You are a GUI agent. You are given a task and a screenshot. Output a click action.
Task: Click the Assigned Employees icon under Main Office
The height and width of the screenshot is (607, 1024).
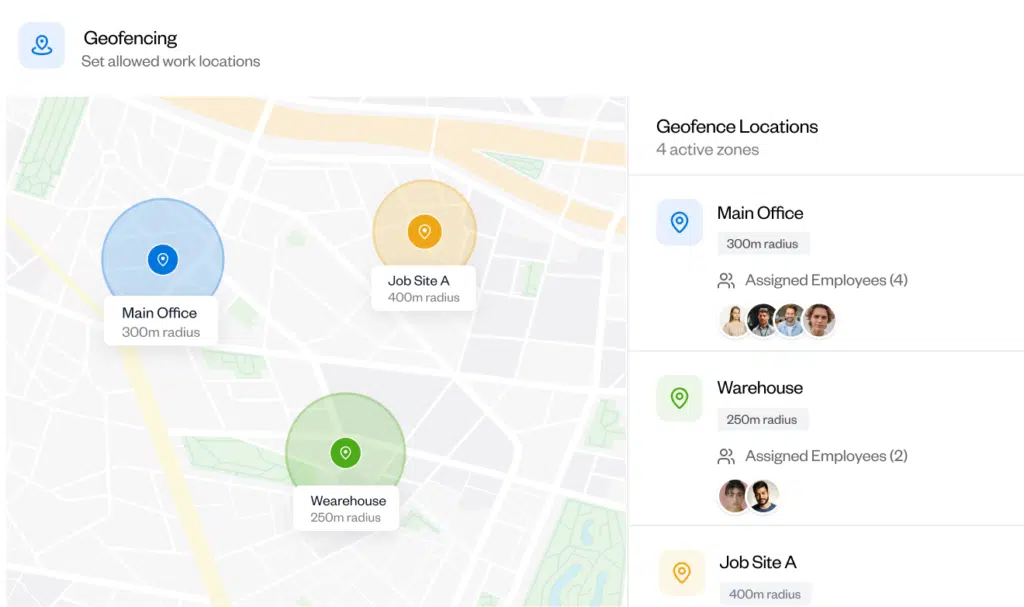[x=726, y=280]
